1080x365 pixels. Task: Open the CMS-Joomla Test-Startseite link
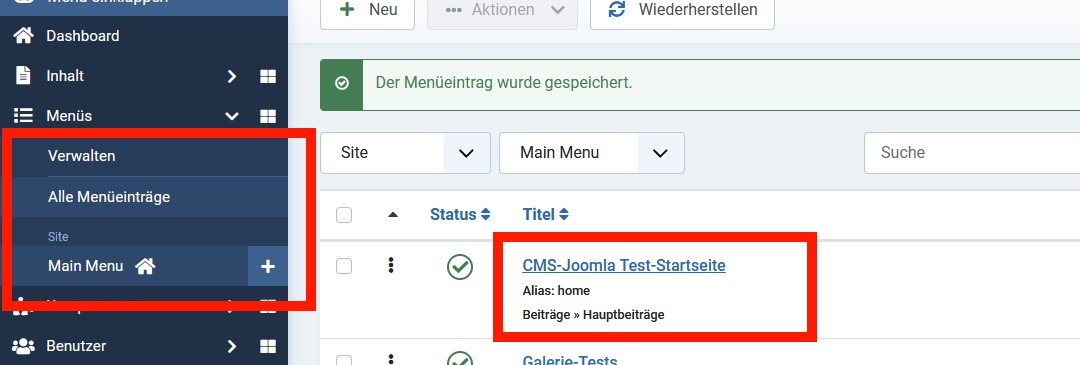pos(623,265)
